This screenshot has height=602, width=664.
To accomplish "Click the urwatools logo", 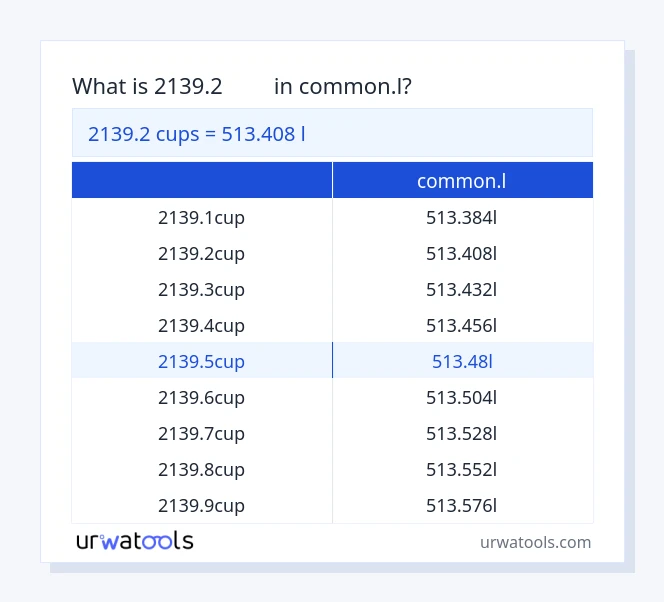I will point(135,541).
